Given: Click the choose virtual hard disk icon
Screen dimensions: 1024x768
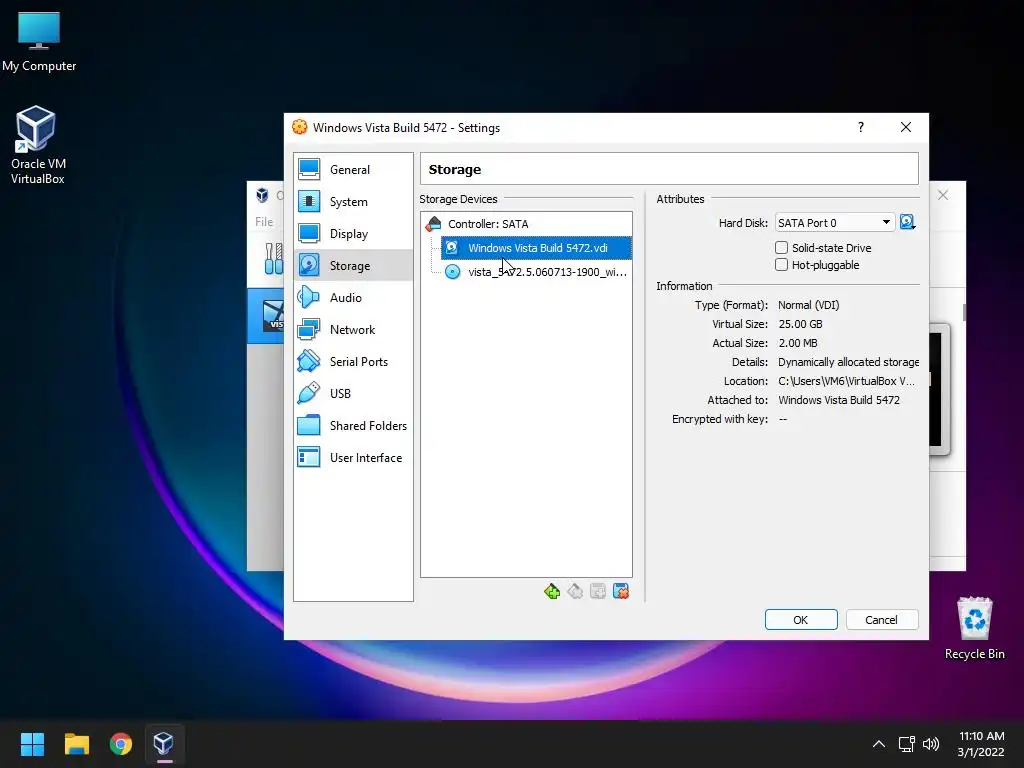Looking at the screenshot, I should [x=907, y=223].
